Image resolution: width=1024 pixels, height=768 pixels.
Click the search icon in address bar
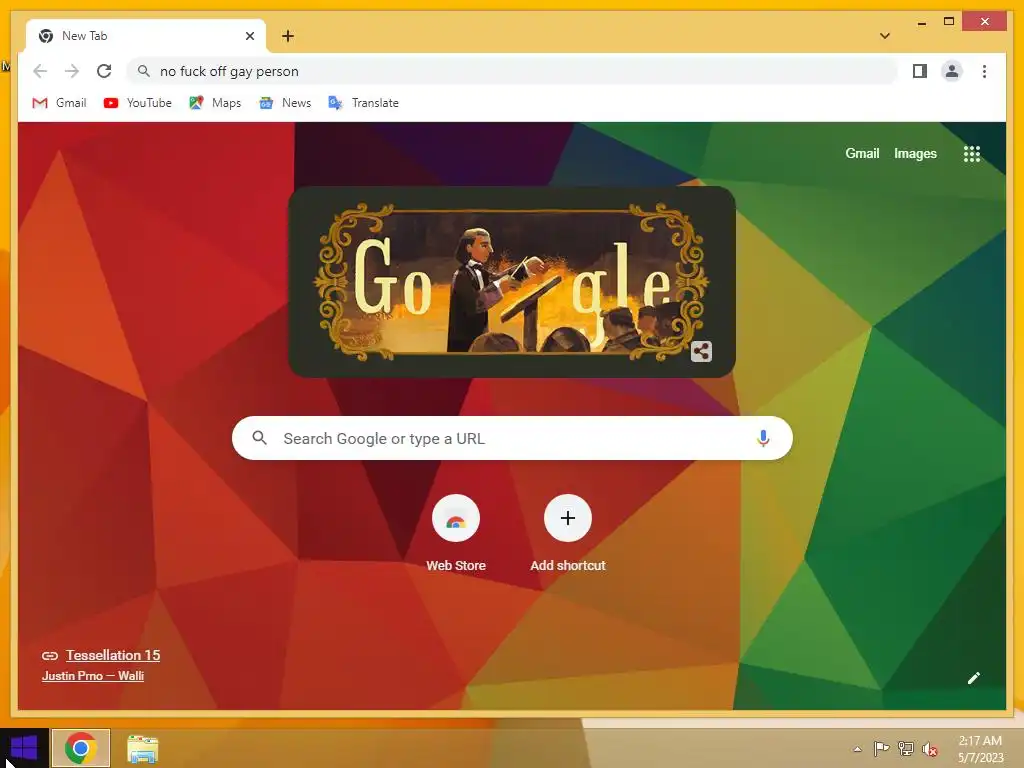(144, 71)
